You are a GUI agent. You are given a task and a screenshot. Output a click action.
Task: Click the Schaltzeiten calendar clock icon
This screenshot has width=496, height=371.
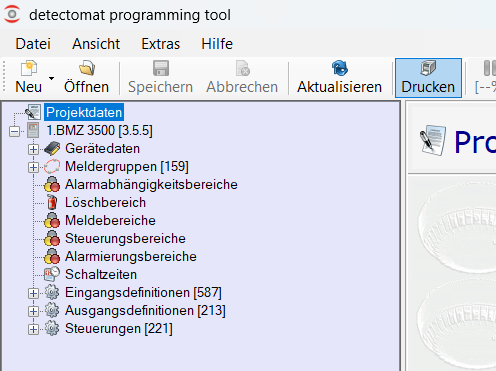(x=52, y=274)
